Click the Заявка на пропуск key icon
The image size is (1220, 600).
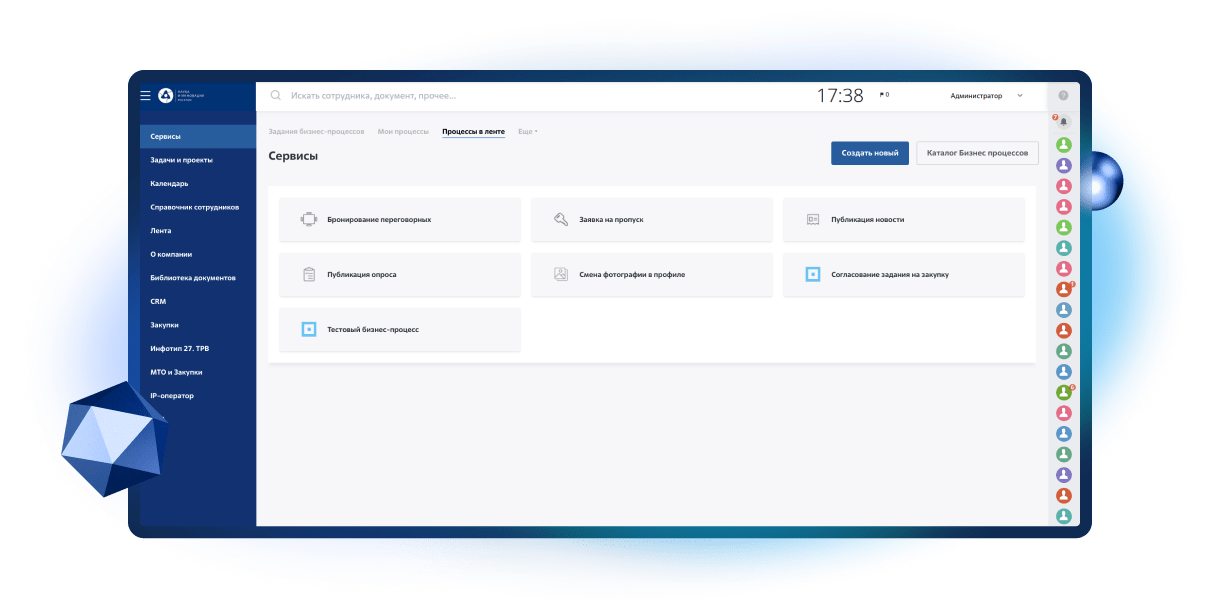561,219
